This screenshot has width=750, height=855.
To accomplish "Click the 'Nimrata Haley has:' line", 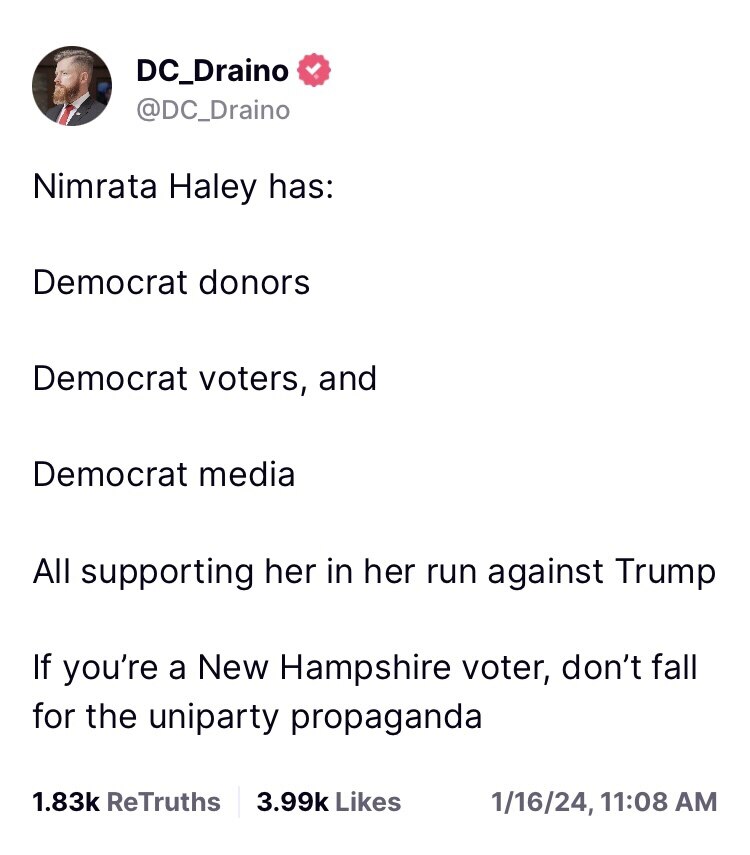I will coord(182,187).
